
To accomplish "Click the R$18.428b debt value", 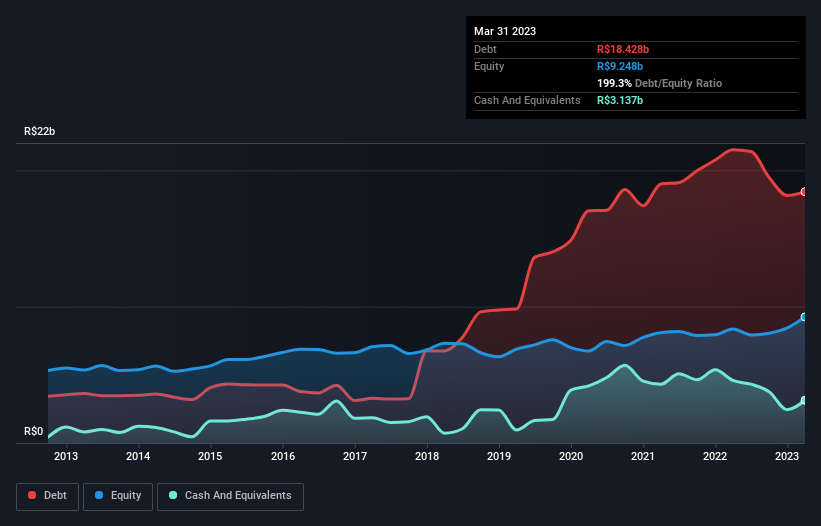I will (623, 49).
